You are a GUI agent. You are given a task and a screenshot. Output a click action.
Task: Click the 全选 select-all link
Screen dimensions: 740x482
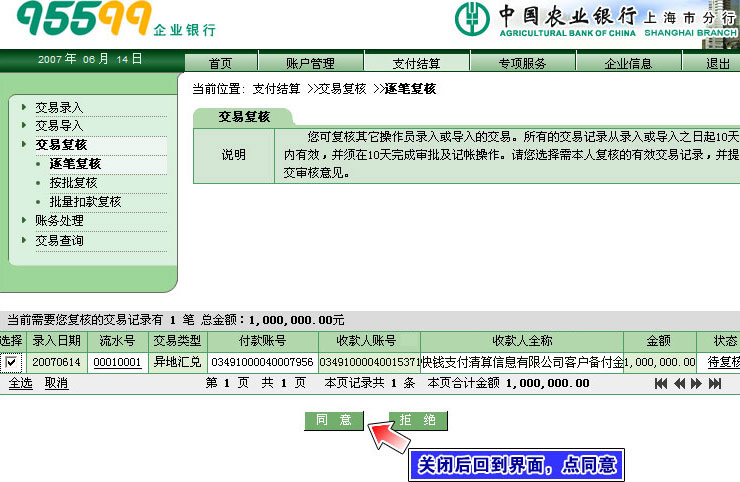(21, 383)
